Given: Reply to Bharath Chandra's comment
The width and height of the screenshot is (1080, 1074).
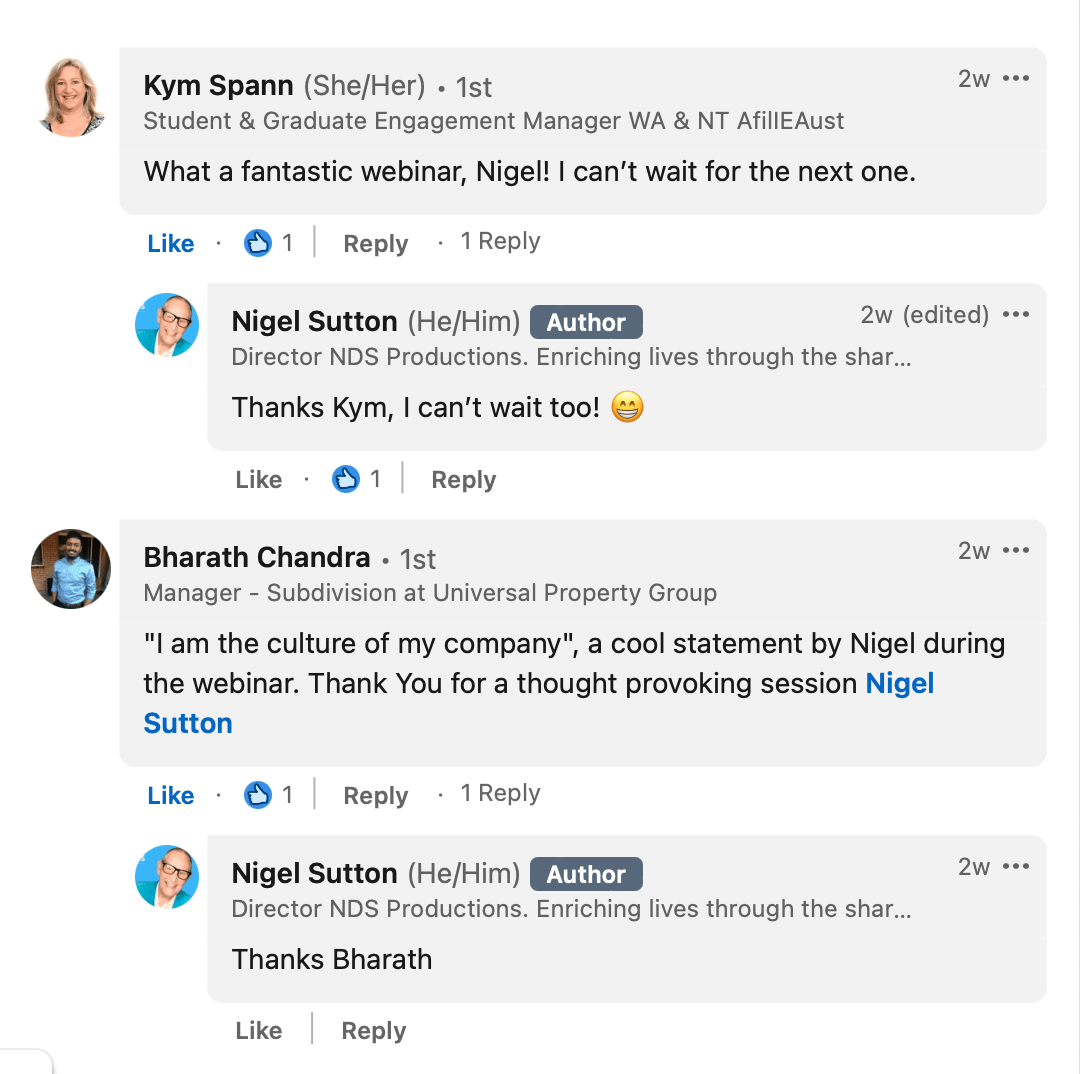Looking at the screenshot, I should coord(375,796).
